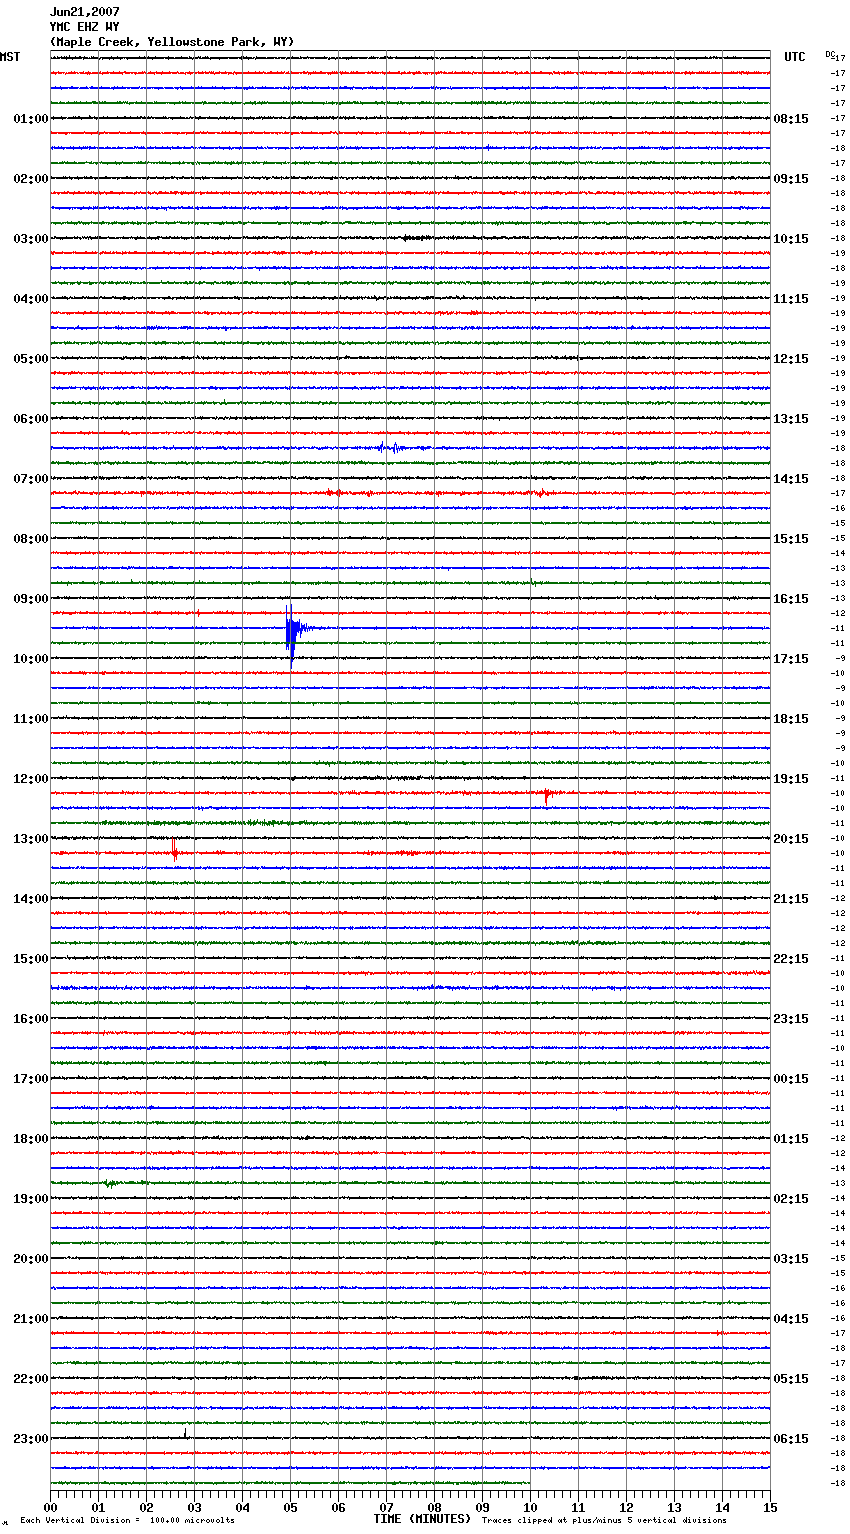Click the 15 minute axis tick label
850x1534 pixels.
click(x=770, y=1507)
